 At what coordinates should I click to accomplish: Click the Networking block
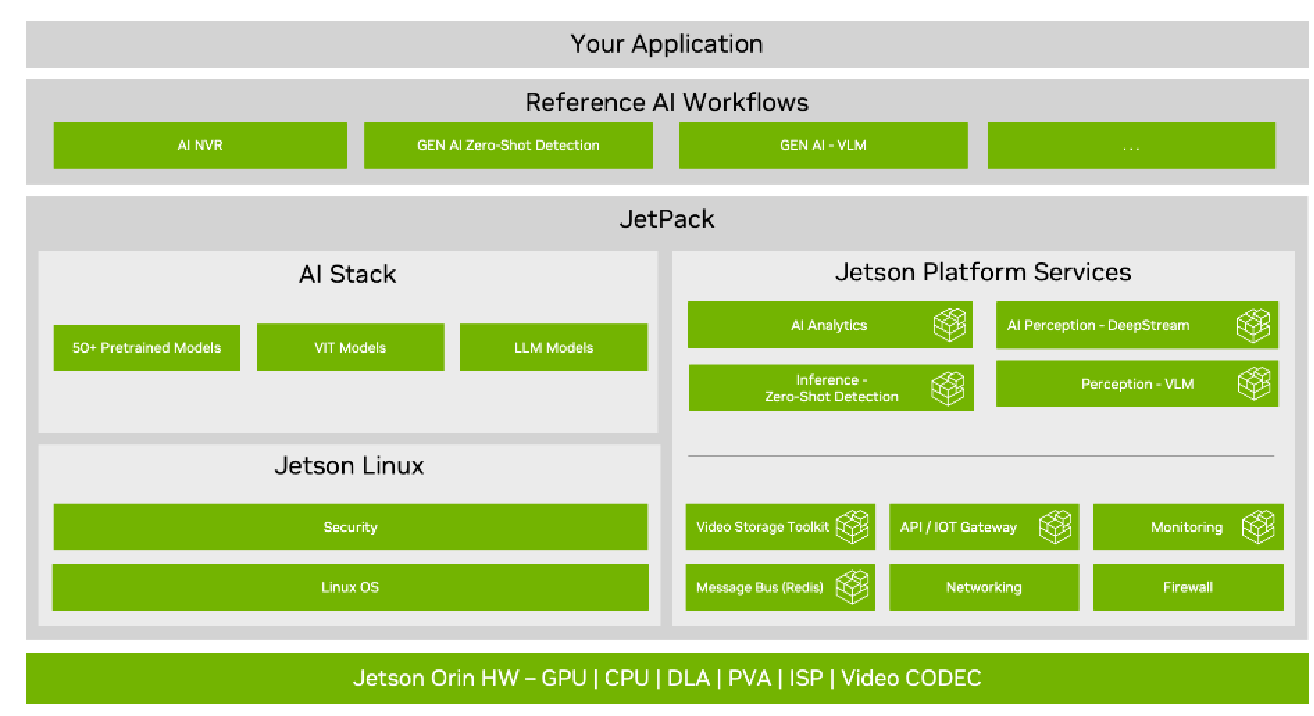(984, 587)
